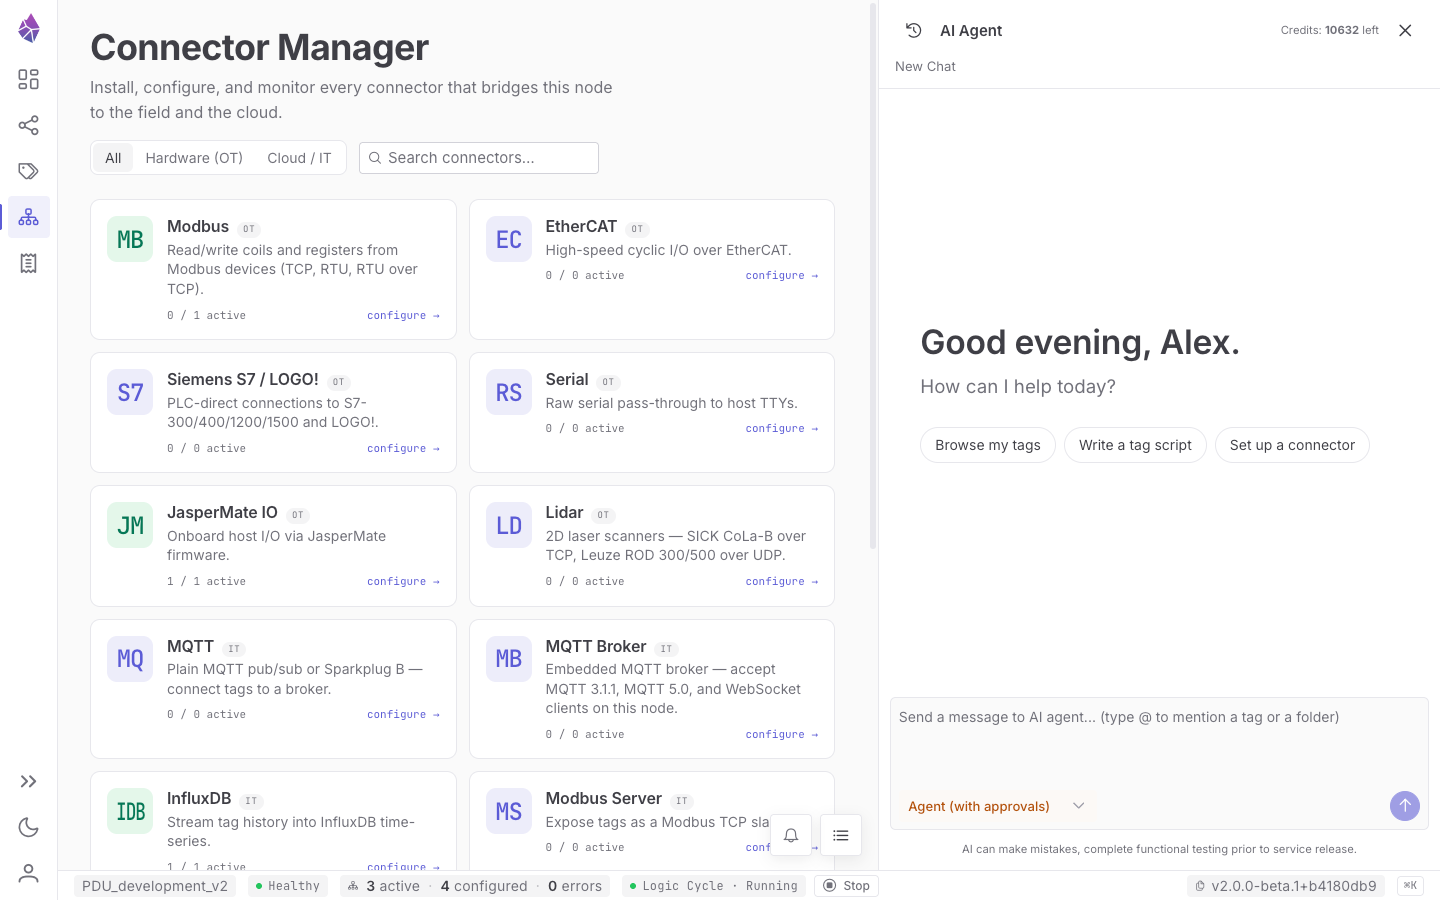Click the Modbus Server card title
This screenshot has width=1440, height=900.
[x=603, y=798]
